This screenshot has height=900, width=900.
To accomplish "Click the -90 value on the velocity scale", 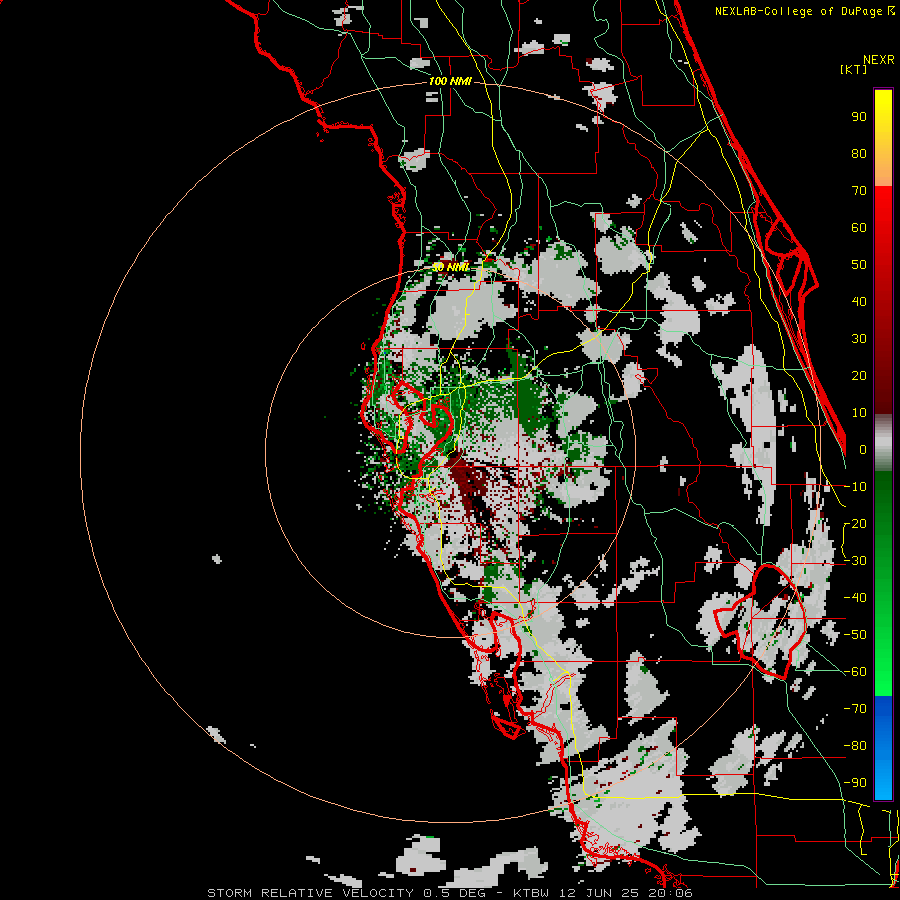I will tap(855, 783).
